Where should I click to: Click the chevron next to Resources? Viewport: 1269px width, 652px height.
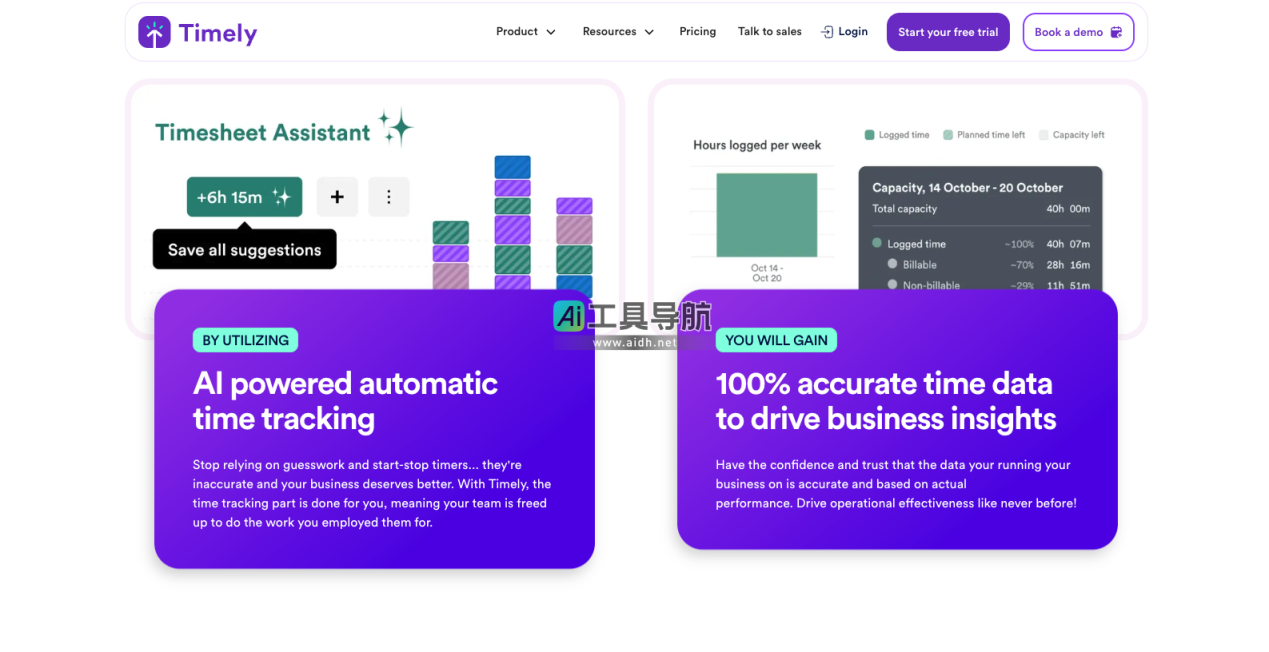tap(649, 32)
